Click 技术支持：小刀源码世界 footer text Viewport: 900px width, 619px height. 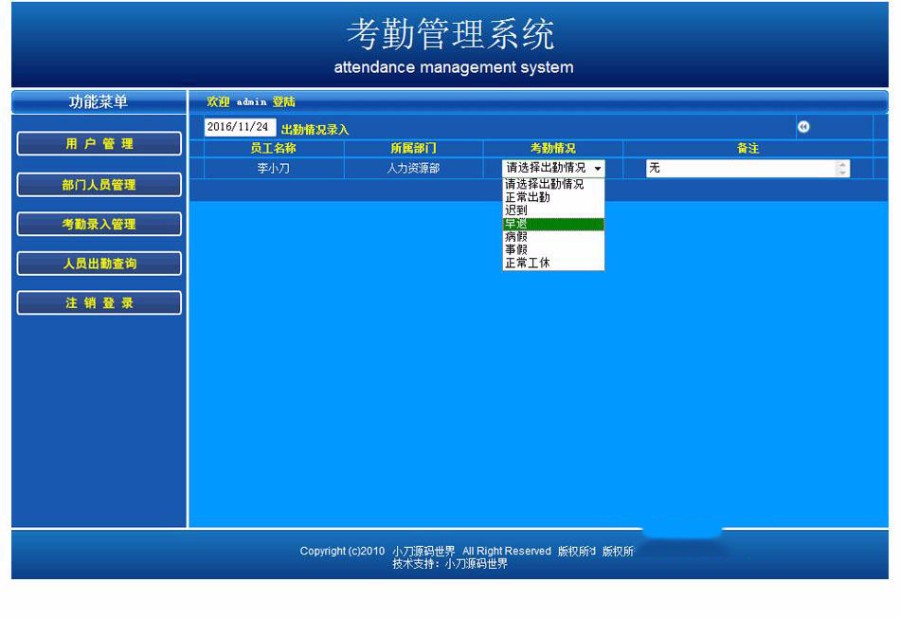tap(450, 564)
